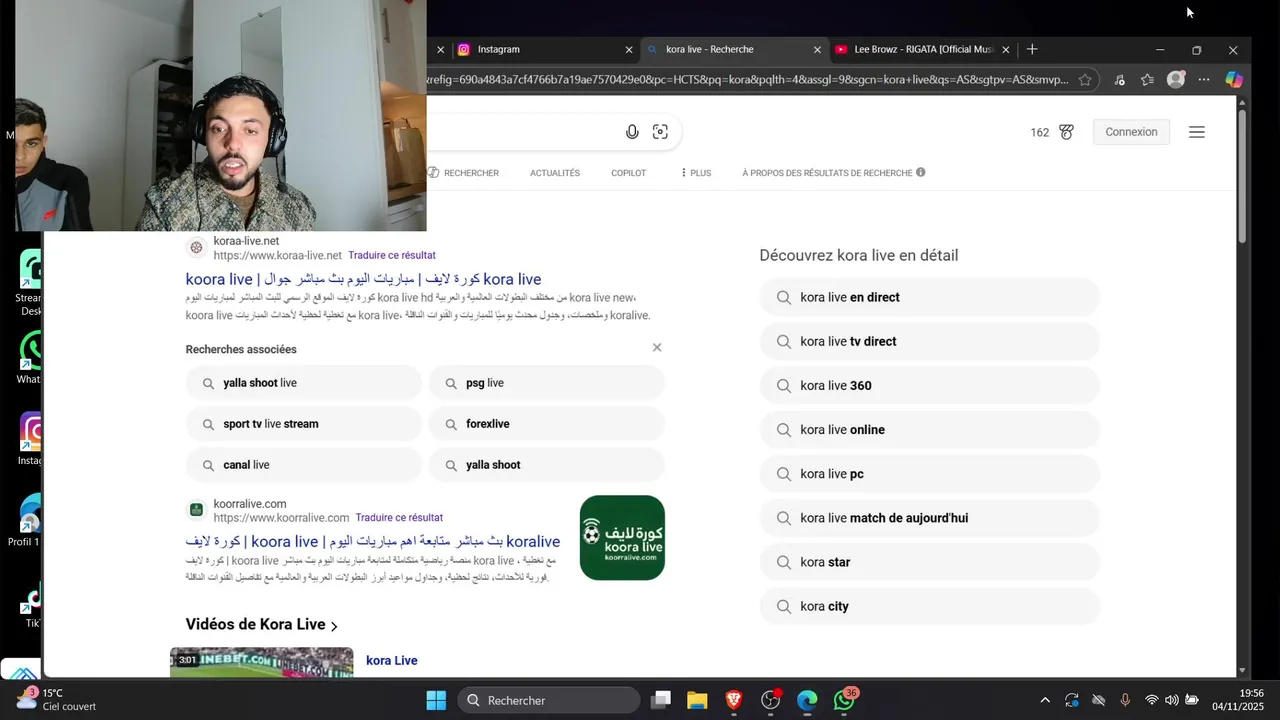Image resolution: width=1280 pixels, height=720 pixels.
Task: Close the Instagram tab
Action: (629, 49)
